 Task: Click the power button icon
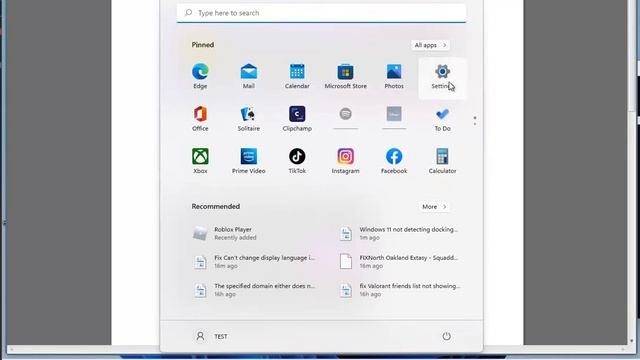click(x=447, y=336)
